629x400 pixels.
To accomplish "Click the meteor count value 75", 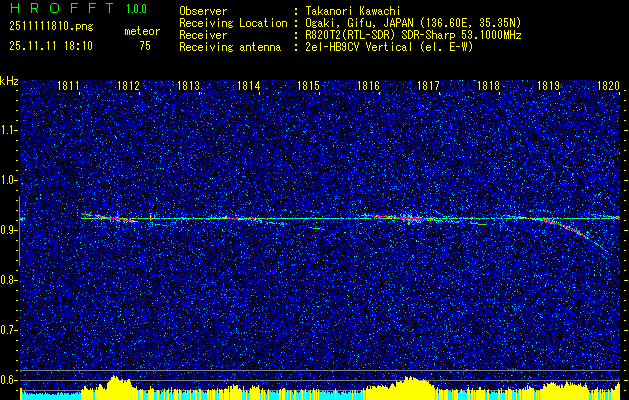I will coord(145,46).
